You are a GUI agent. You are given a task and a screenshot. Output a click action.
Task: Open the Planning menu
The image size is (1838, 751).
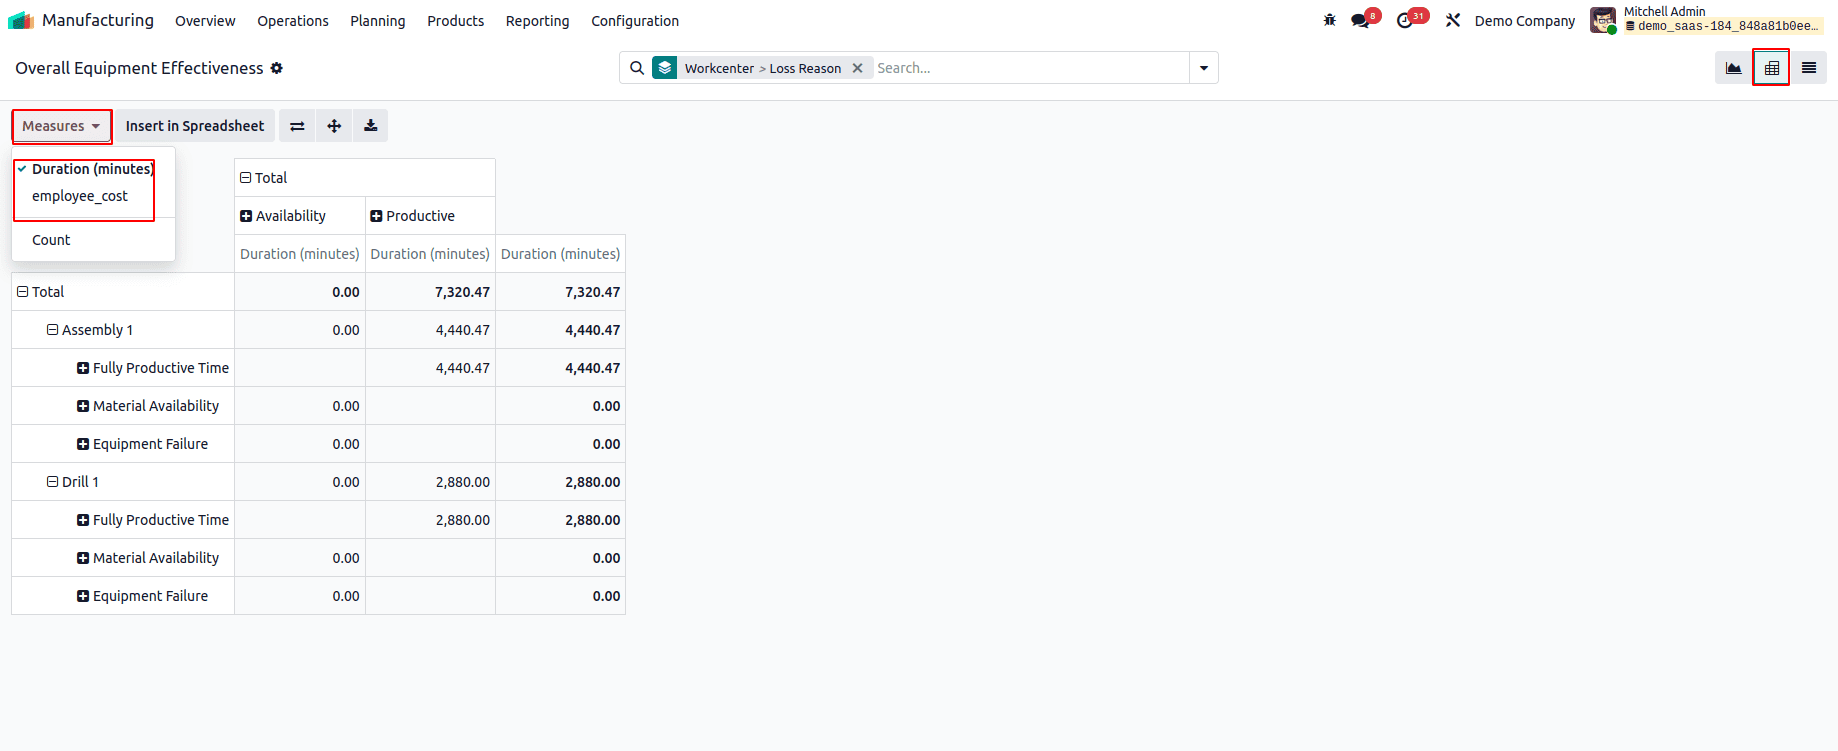point(378,21)
